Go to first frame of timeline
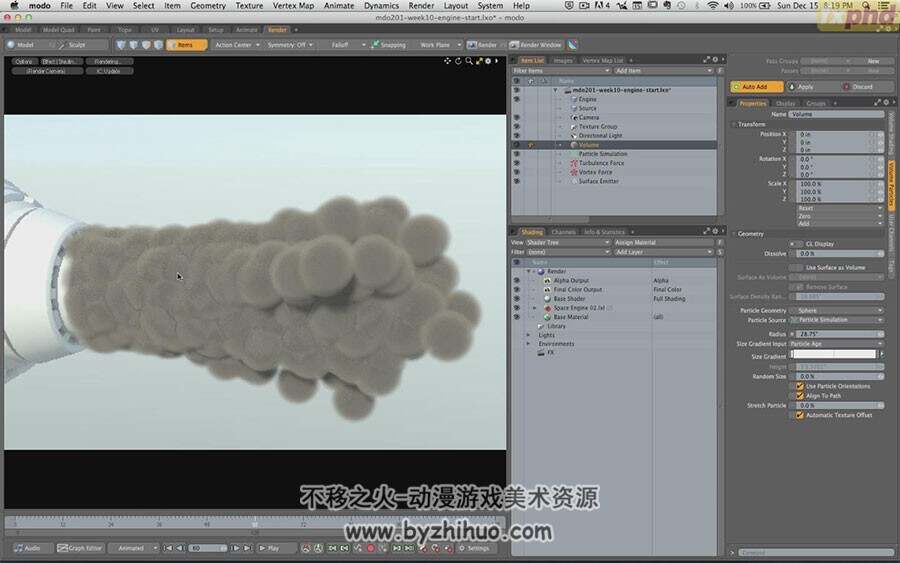The width and height of the screenshot is (900, 563). click(x=168, y=548)
